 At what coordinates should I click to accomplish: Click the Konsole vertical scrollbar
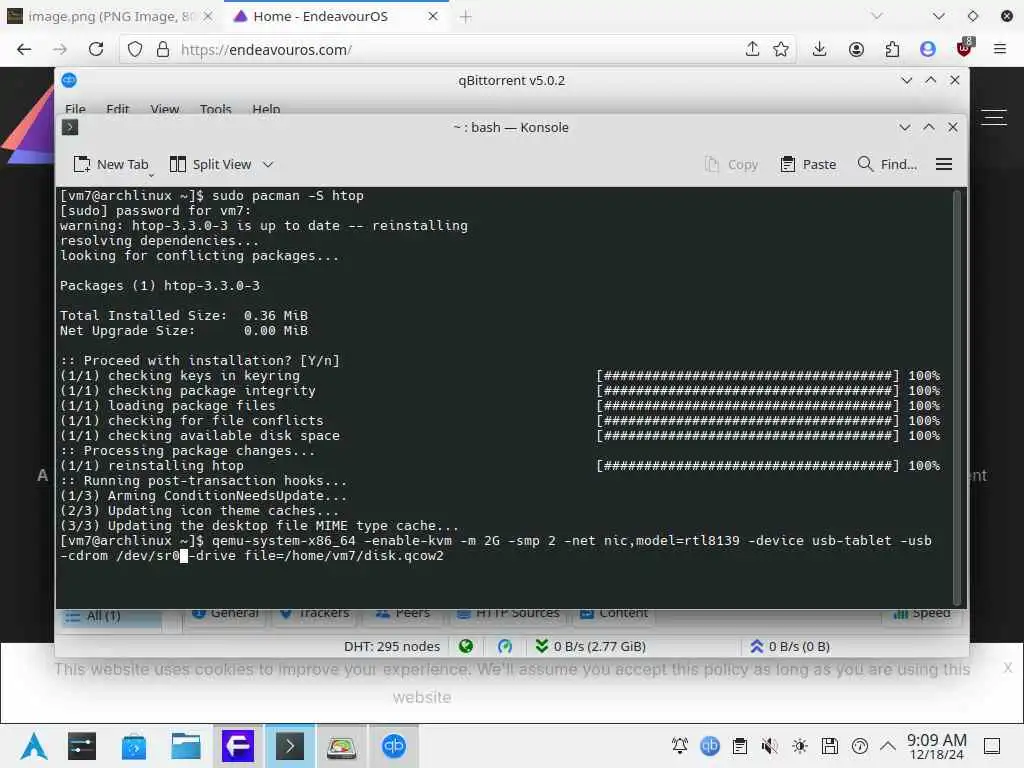[957, 397]
